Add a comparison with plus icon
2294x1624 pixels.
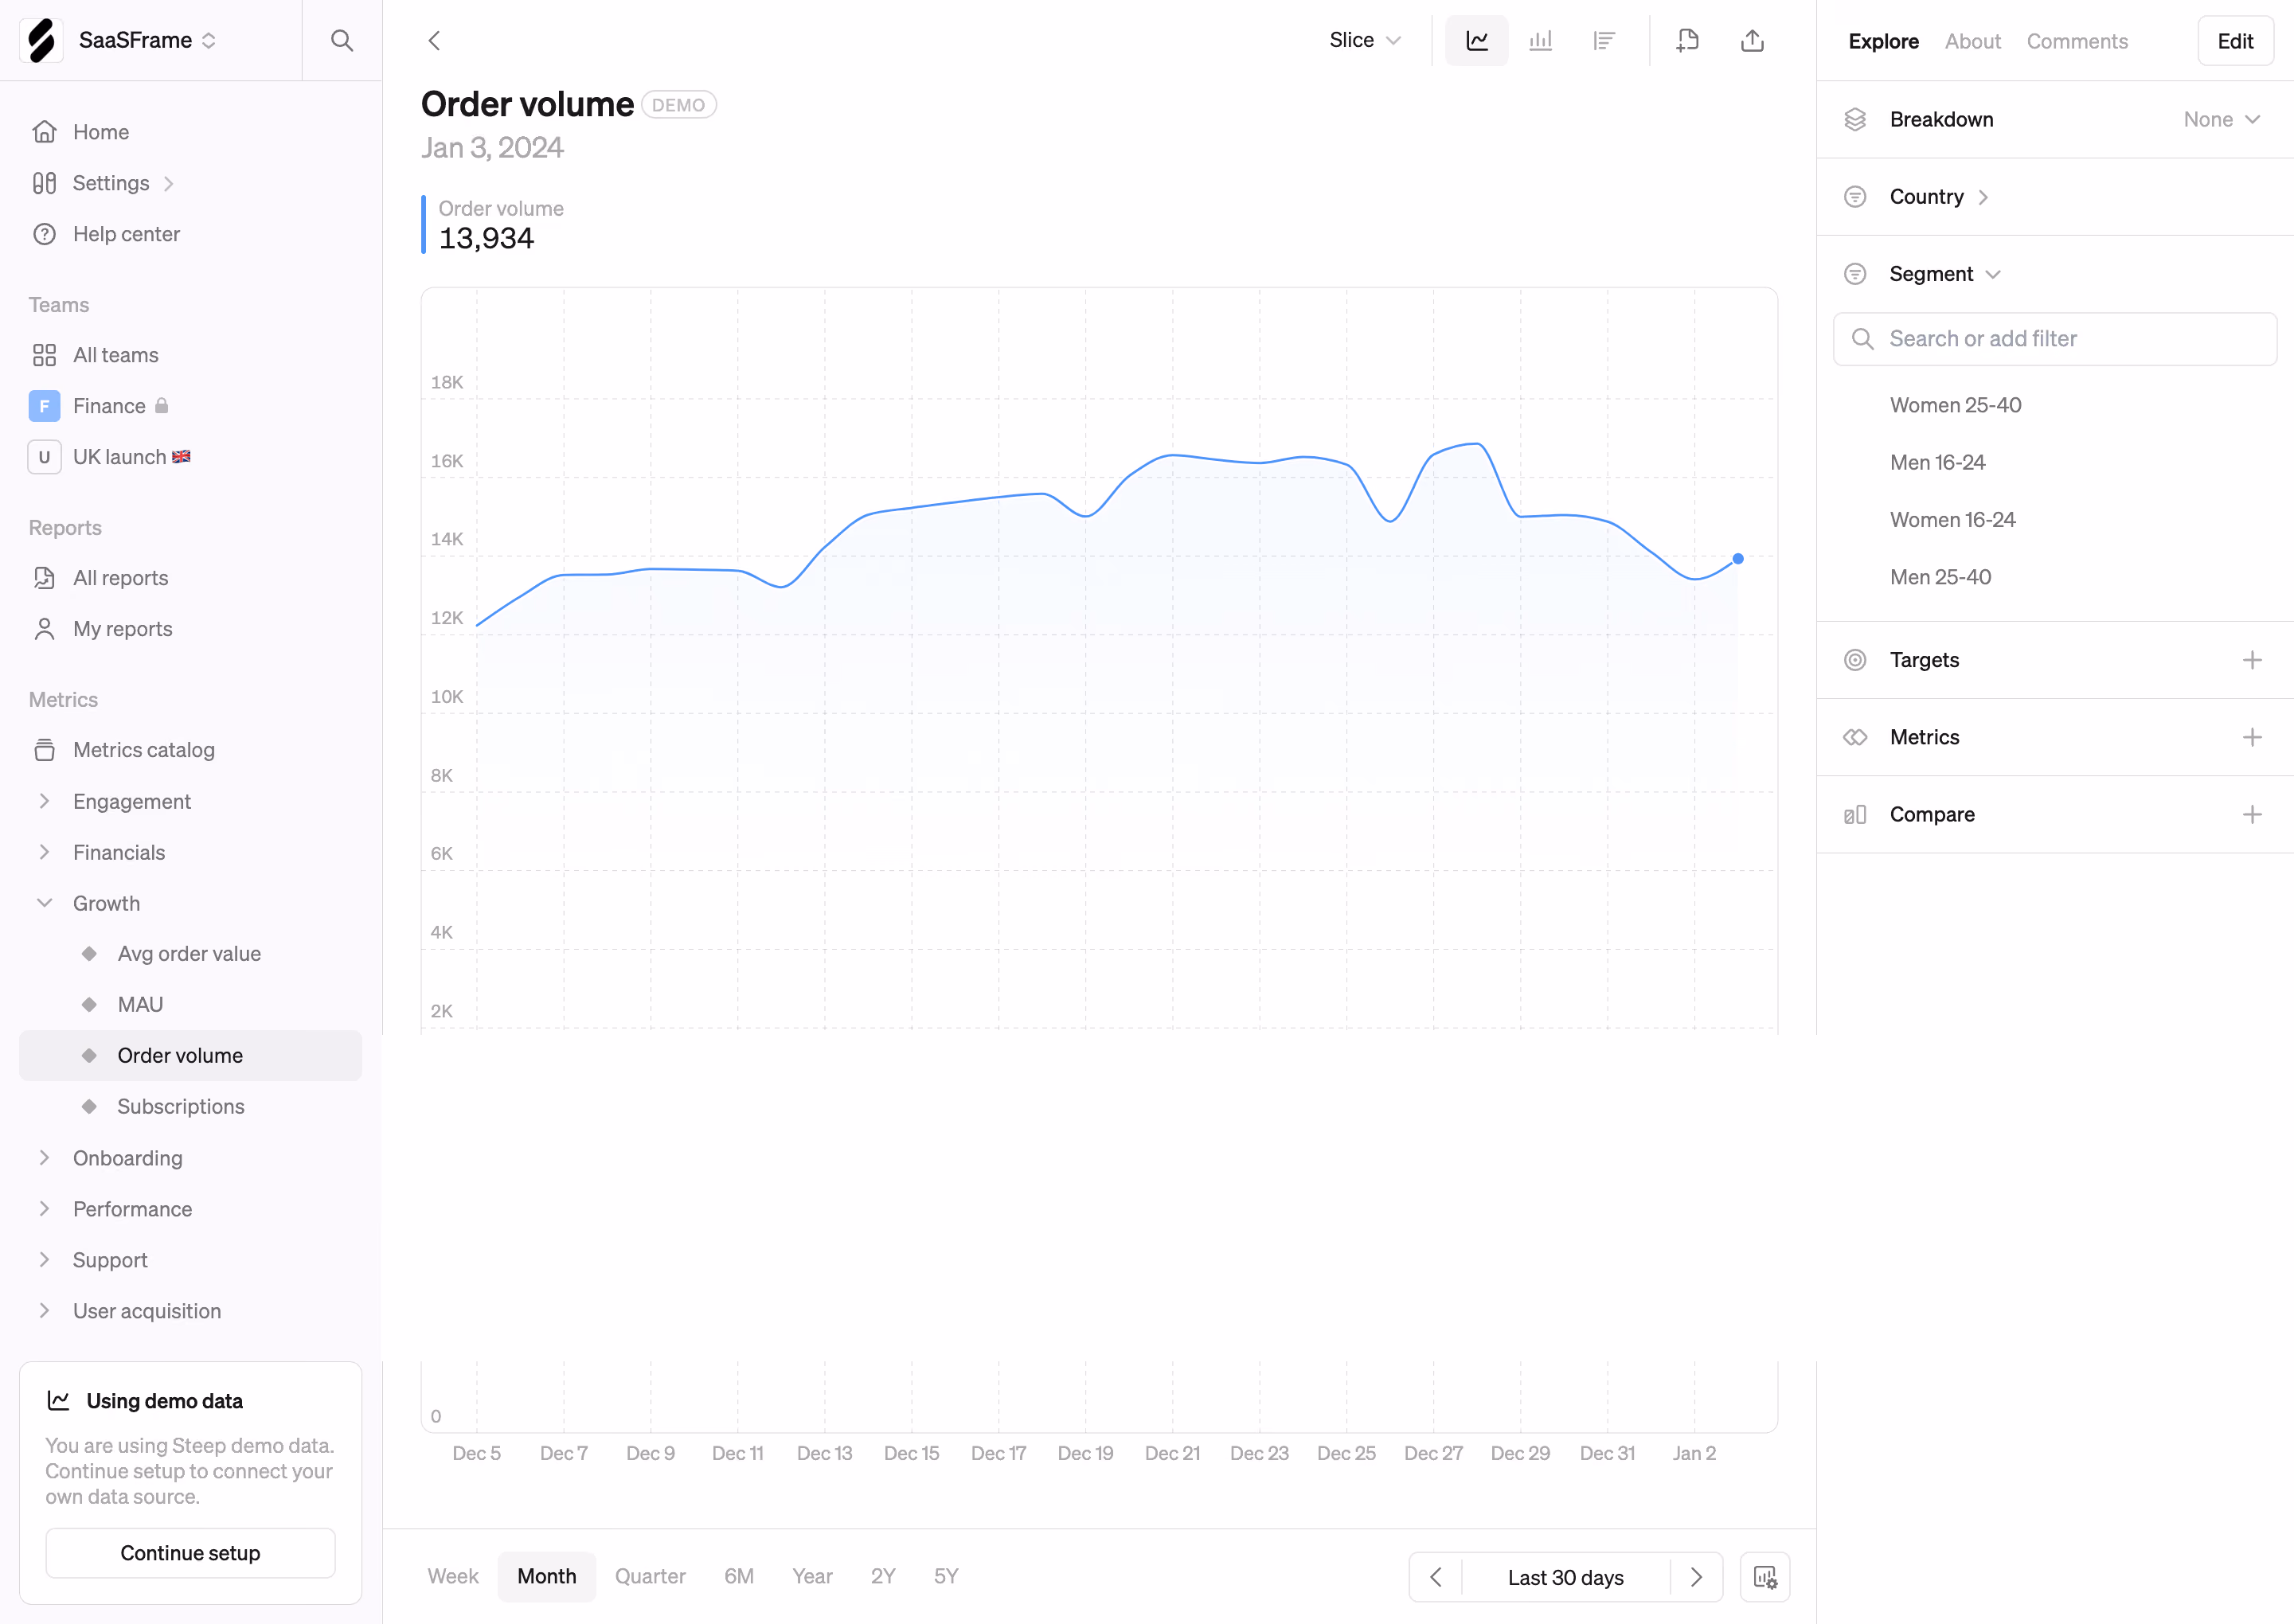click(x=2252, y=815)
